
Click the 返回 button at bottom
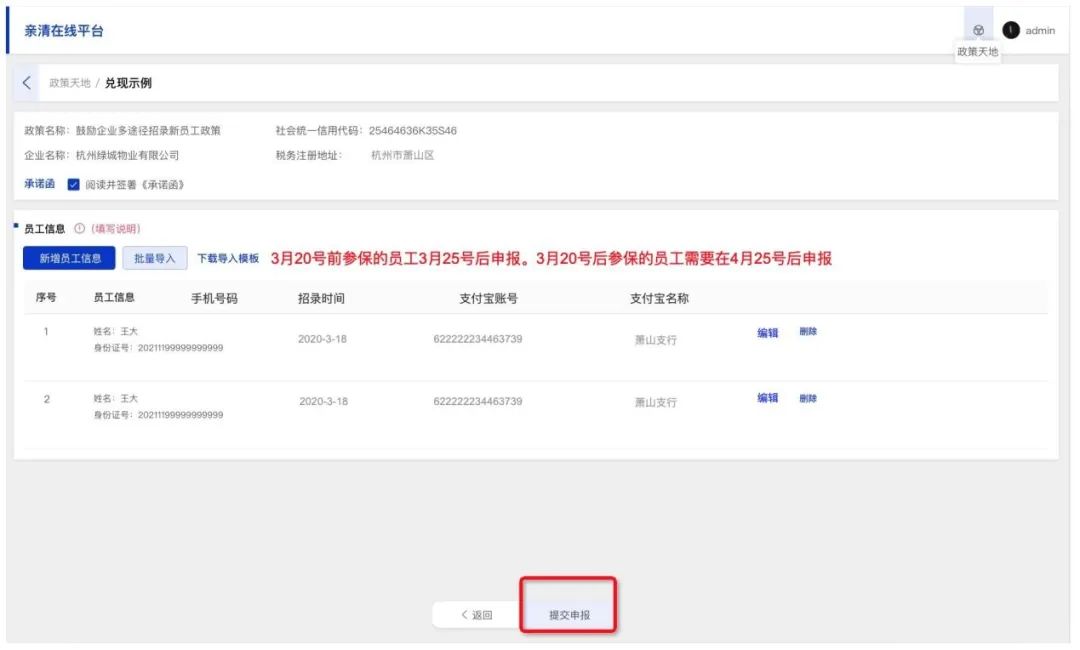(476, 615)
